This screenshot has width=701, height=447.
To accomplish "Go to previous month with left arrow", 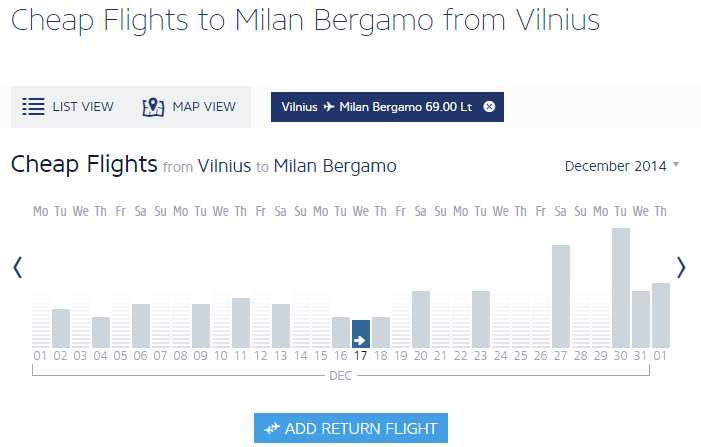I will tap(17, 267).
